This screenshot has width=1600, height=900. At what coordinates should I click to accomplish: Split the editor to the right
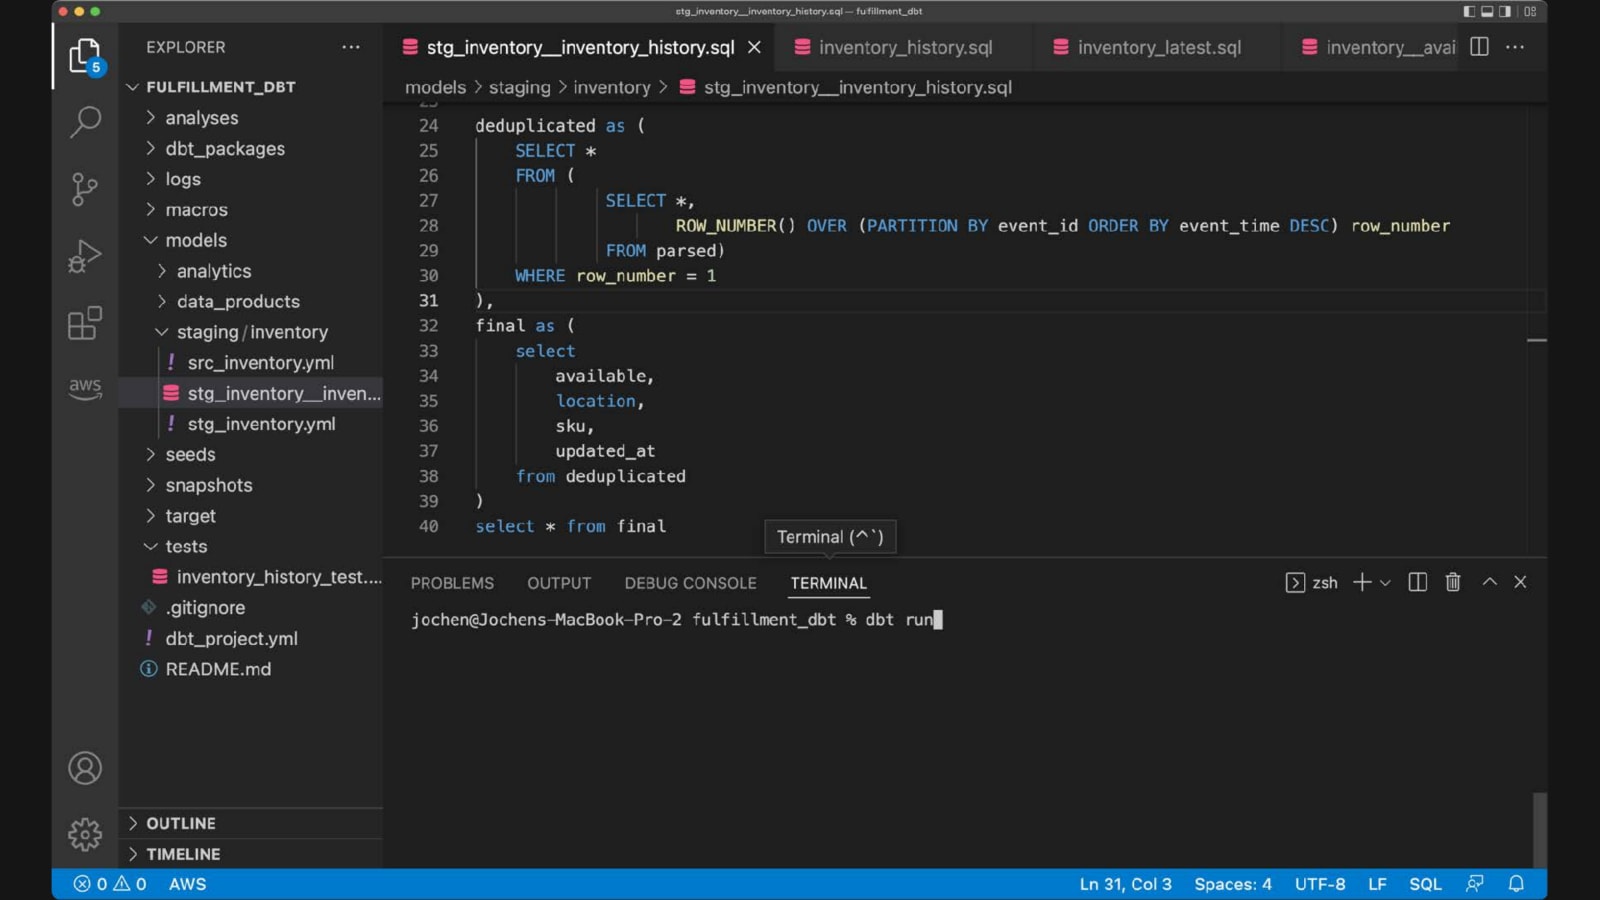tap(1480, 47)
